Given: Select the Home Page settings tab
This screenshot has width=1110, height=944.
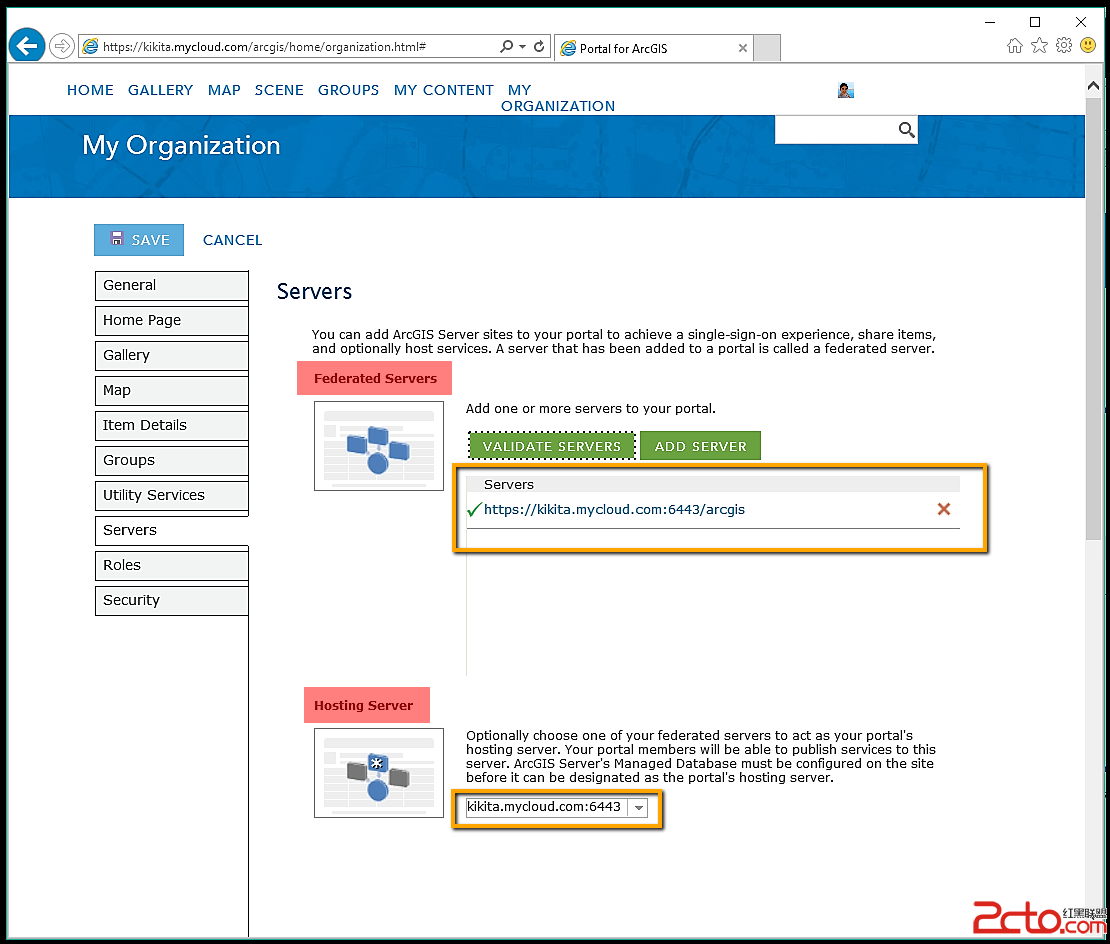Looking at the screenshot, I should [171, 321].
